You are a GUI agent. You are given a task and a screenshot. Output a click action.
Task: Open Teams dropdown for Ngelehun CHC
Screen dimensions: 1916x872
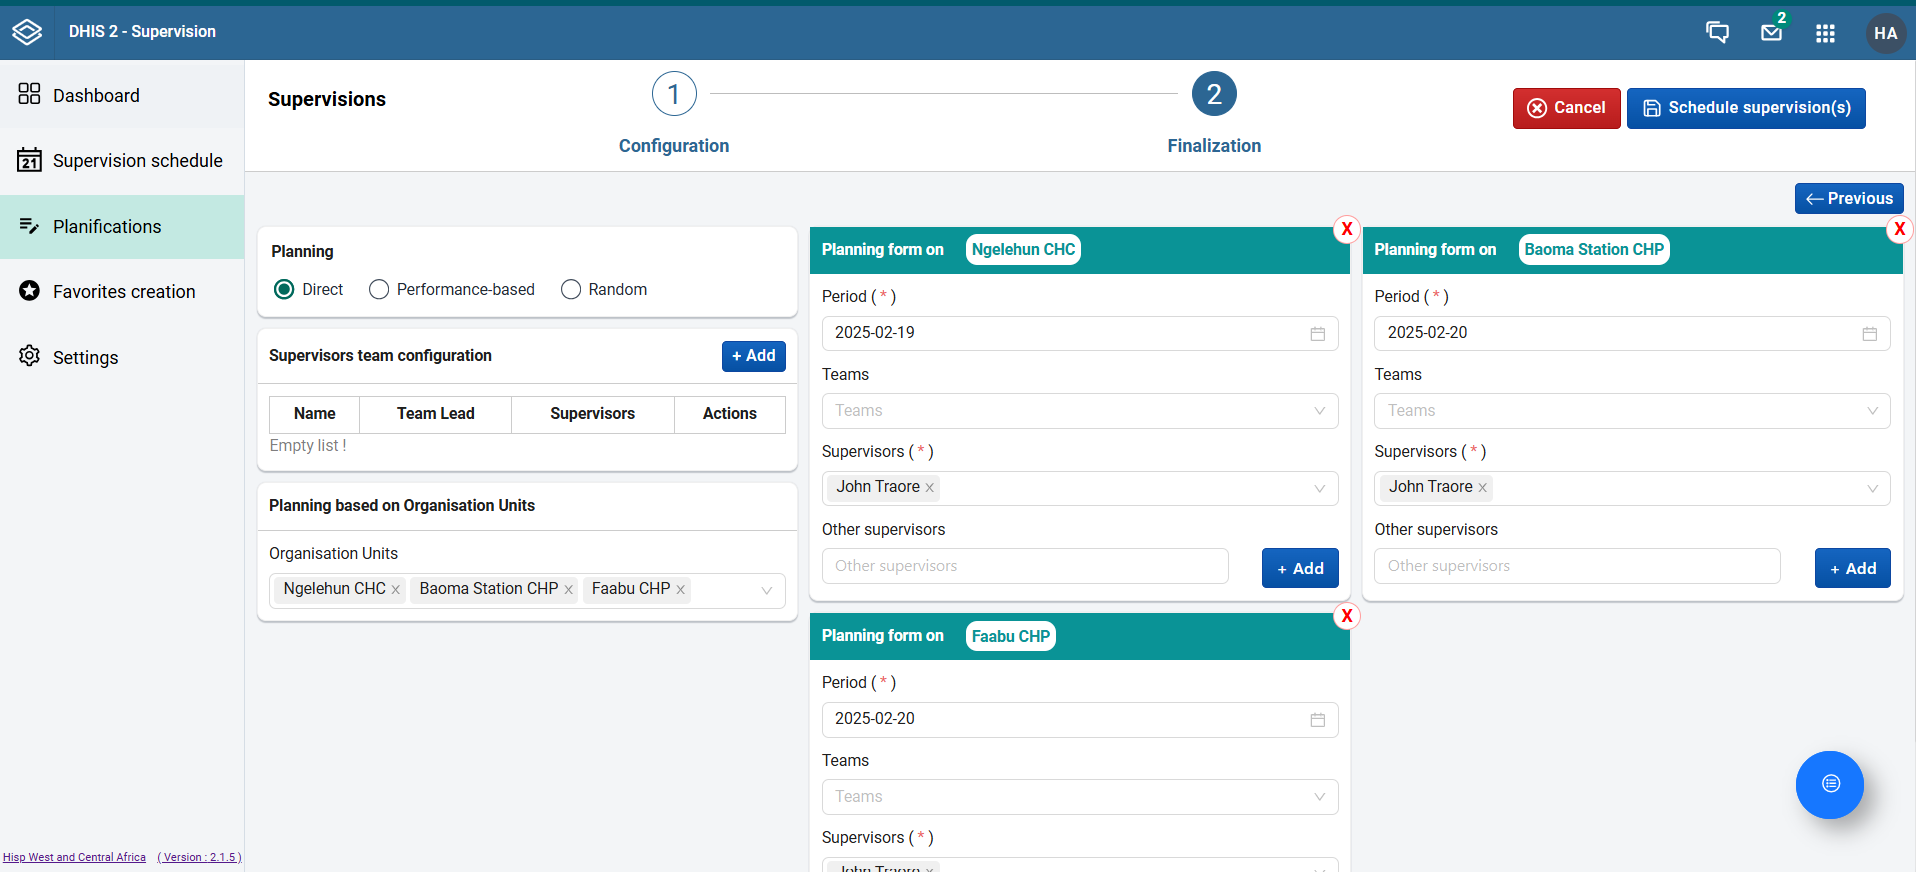tap(1080, 411)
